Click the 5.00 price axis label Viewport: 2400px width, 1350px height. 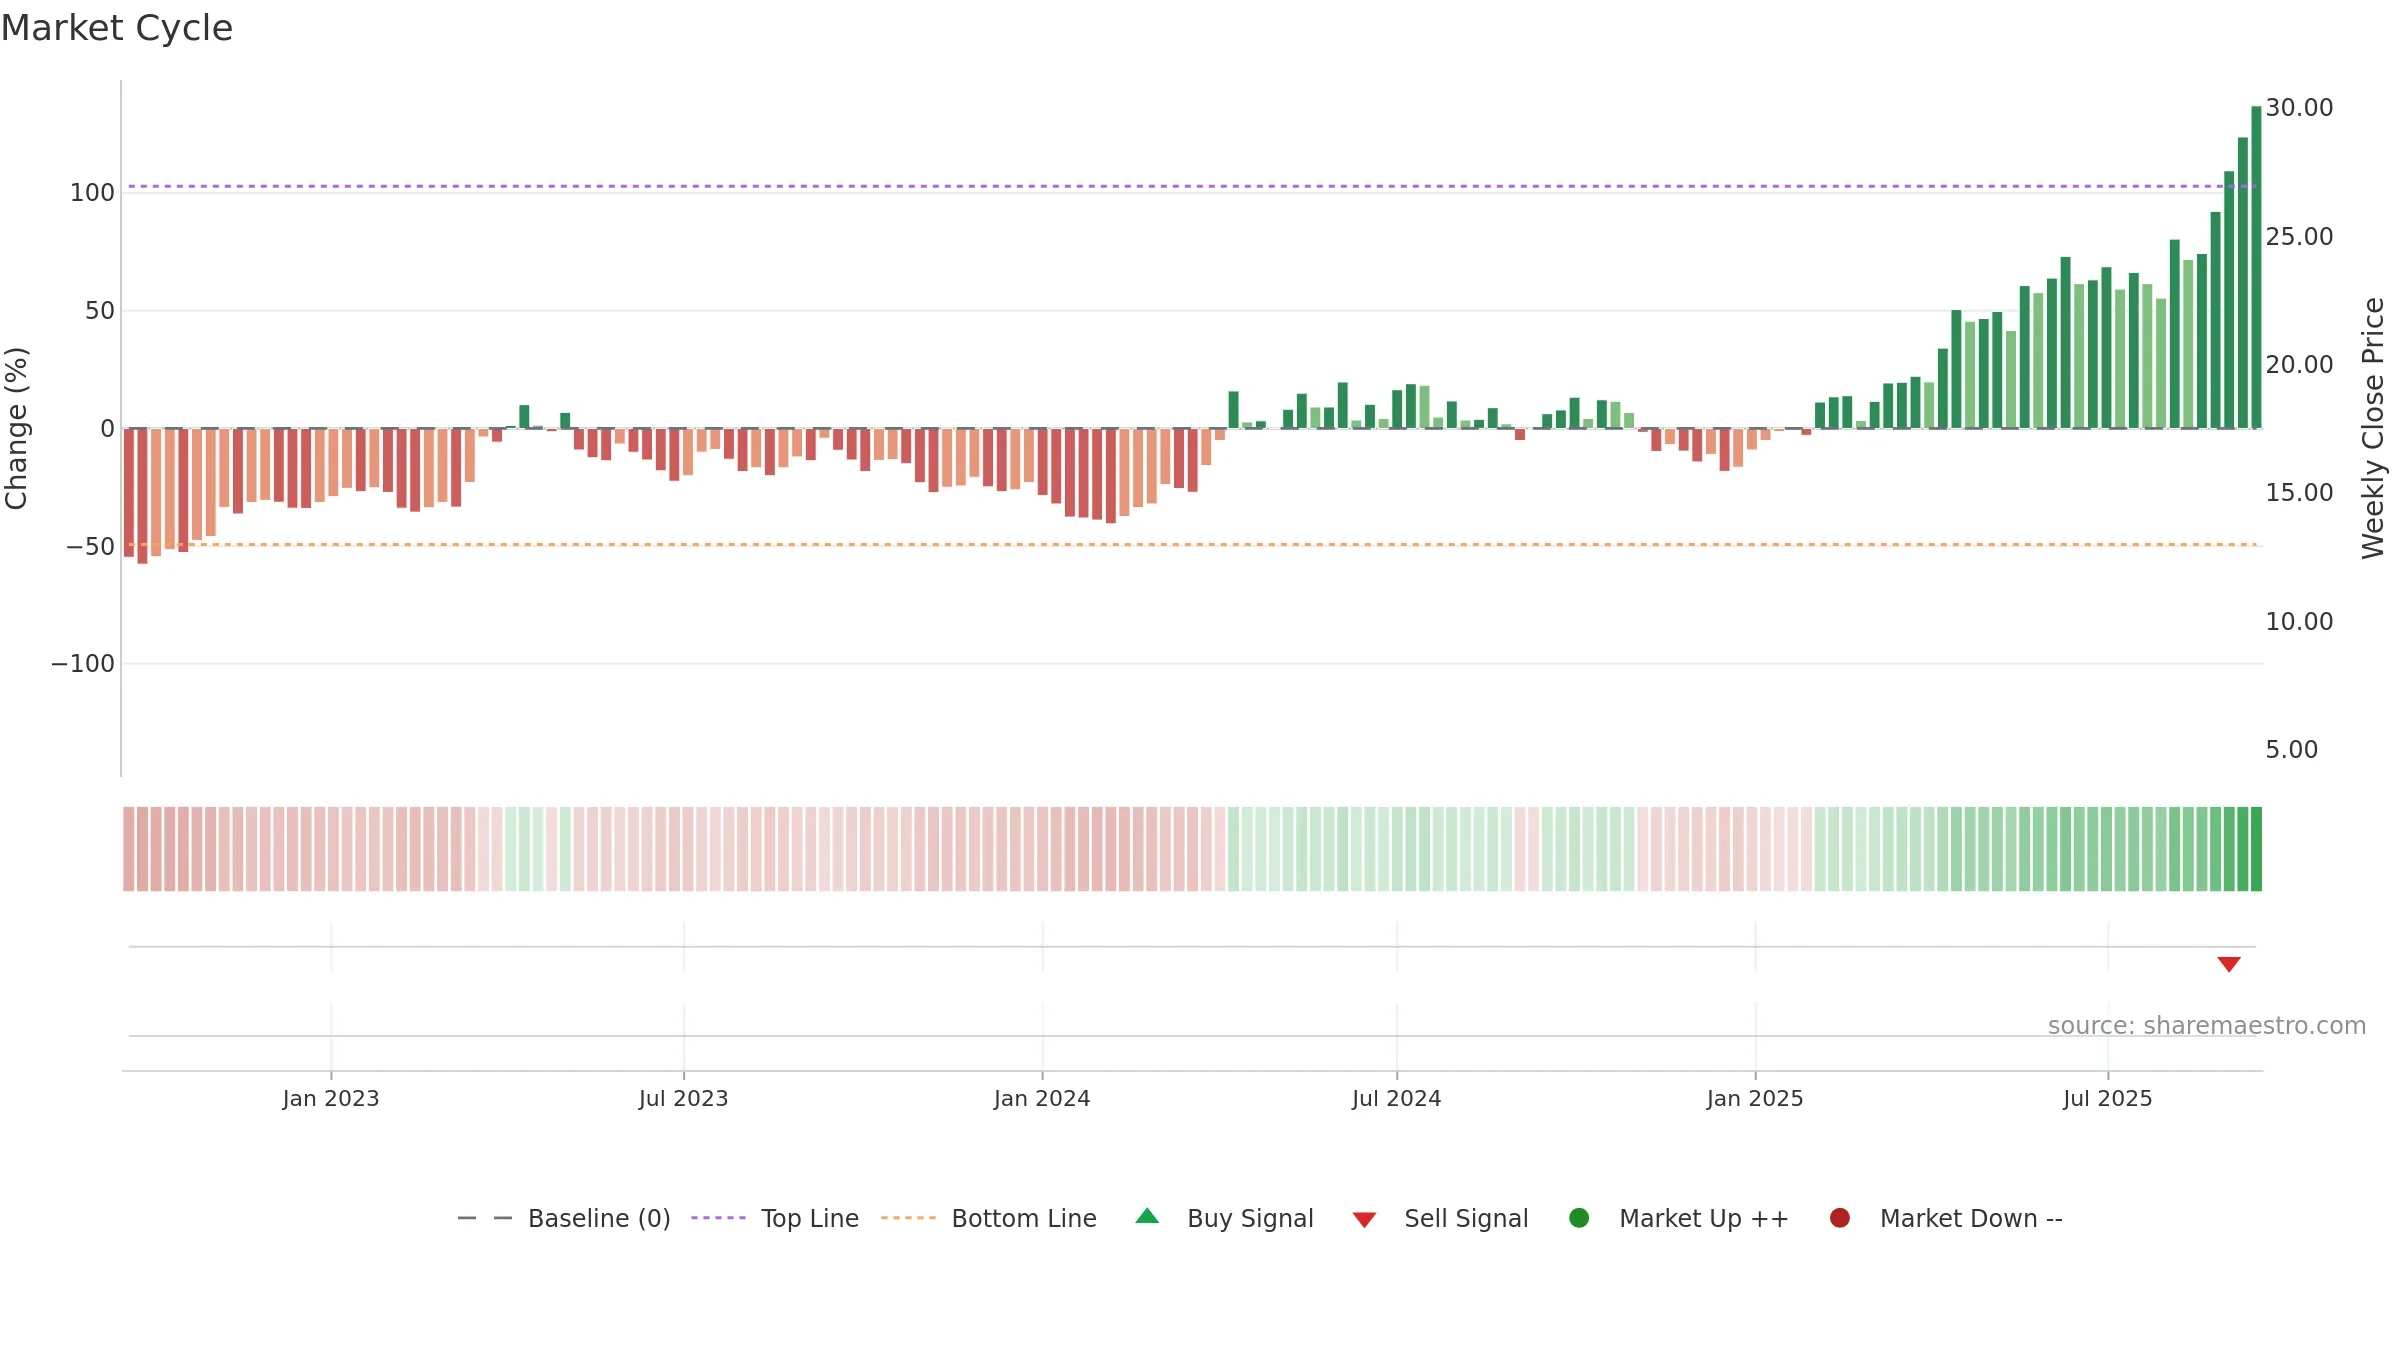[2291, 750]
